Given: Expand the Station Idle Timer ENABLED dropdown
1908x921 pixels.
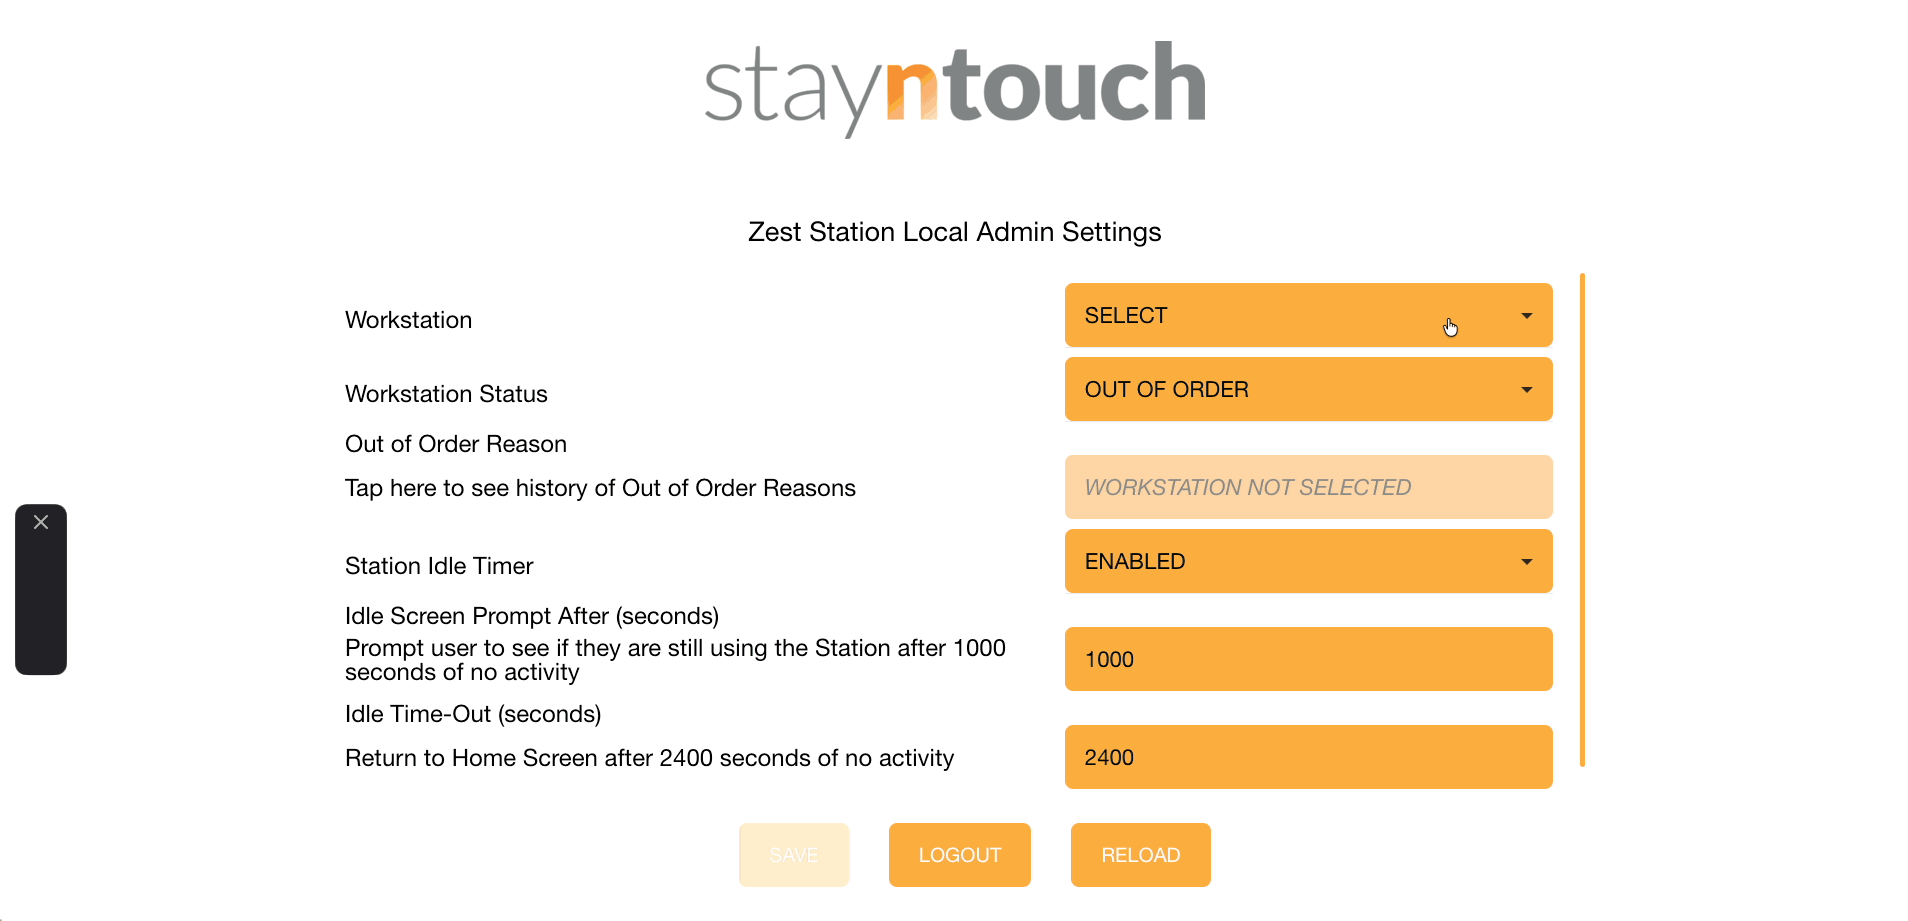Looking at the screenshot, I should click(x=1308, y=561).
